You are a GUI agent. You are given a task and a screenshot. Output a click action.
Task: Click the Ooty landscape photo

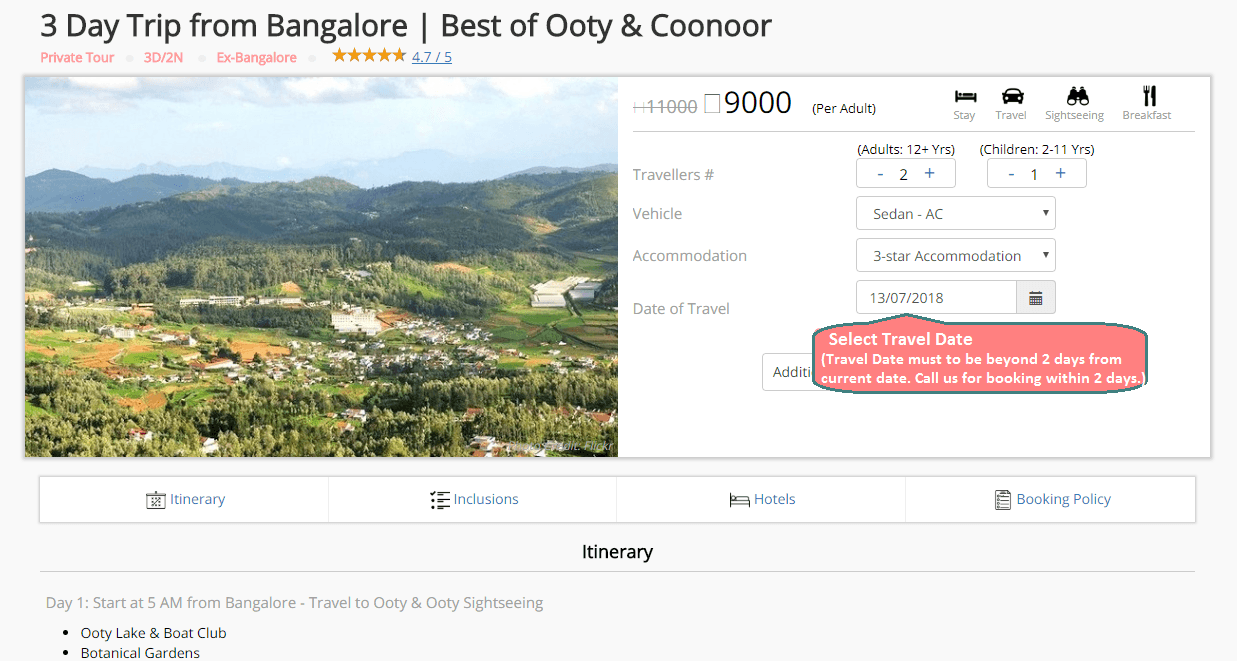(321, 267)
